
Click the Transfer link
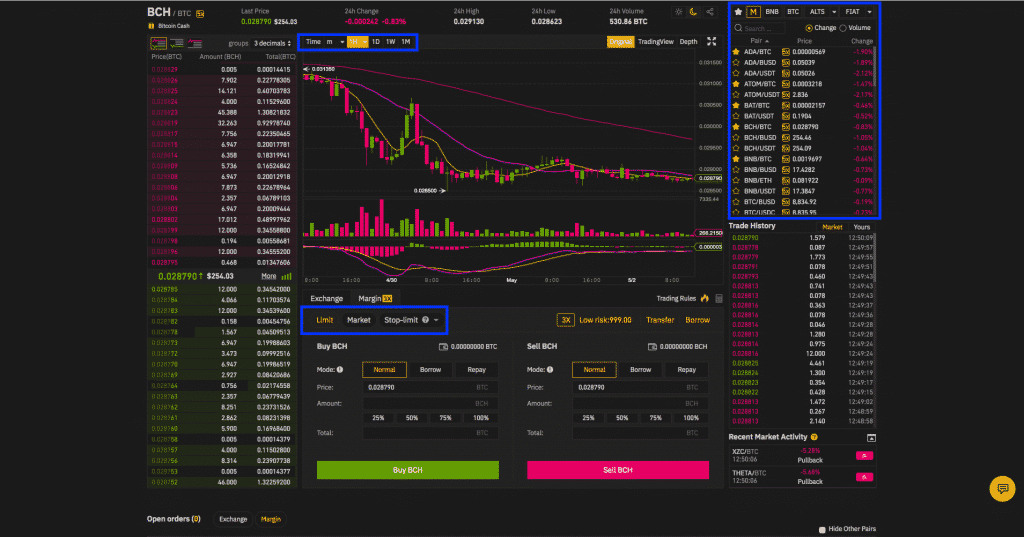660,320
